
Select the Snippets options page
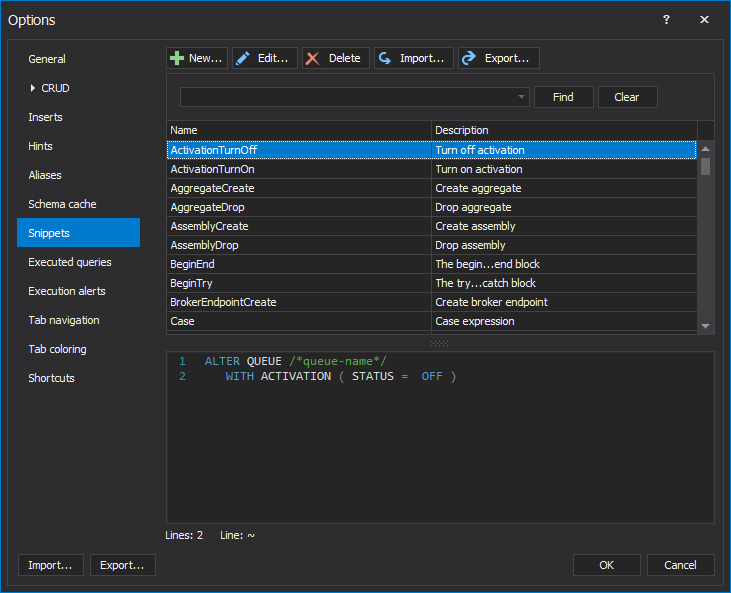(x=78, y=233)
